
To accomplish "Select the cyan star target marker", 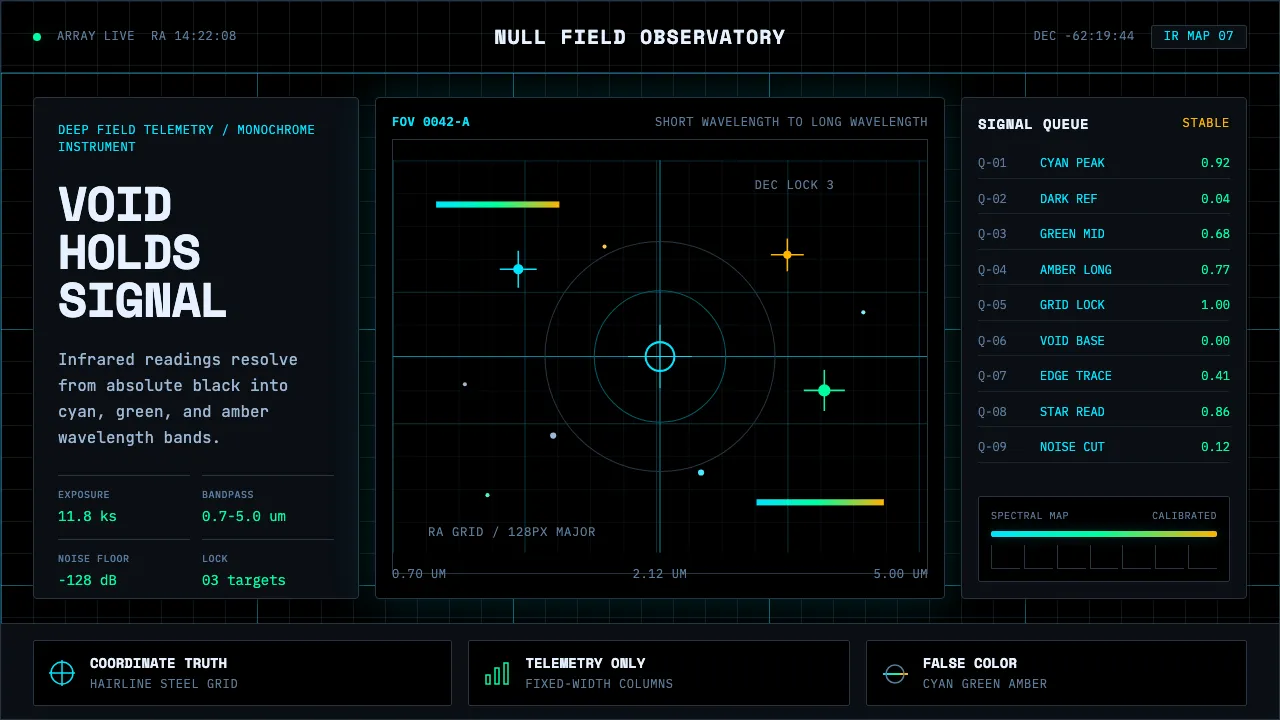I will 518,269.
